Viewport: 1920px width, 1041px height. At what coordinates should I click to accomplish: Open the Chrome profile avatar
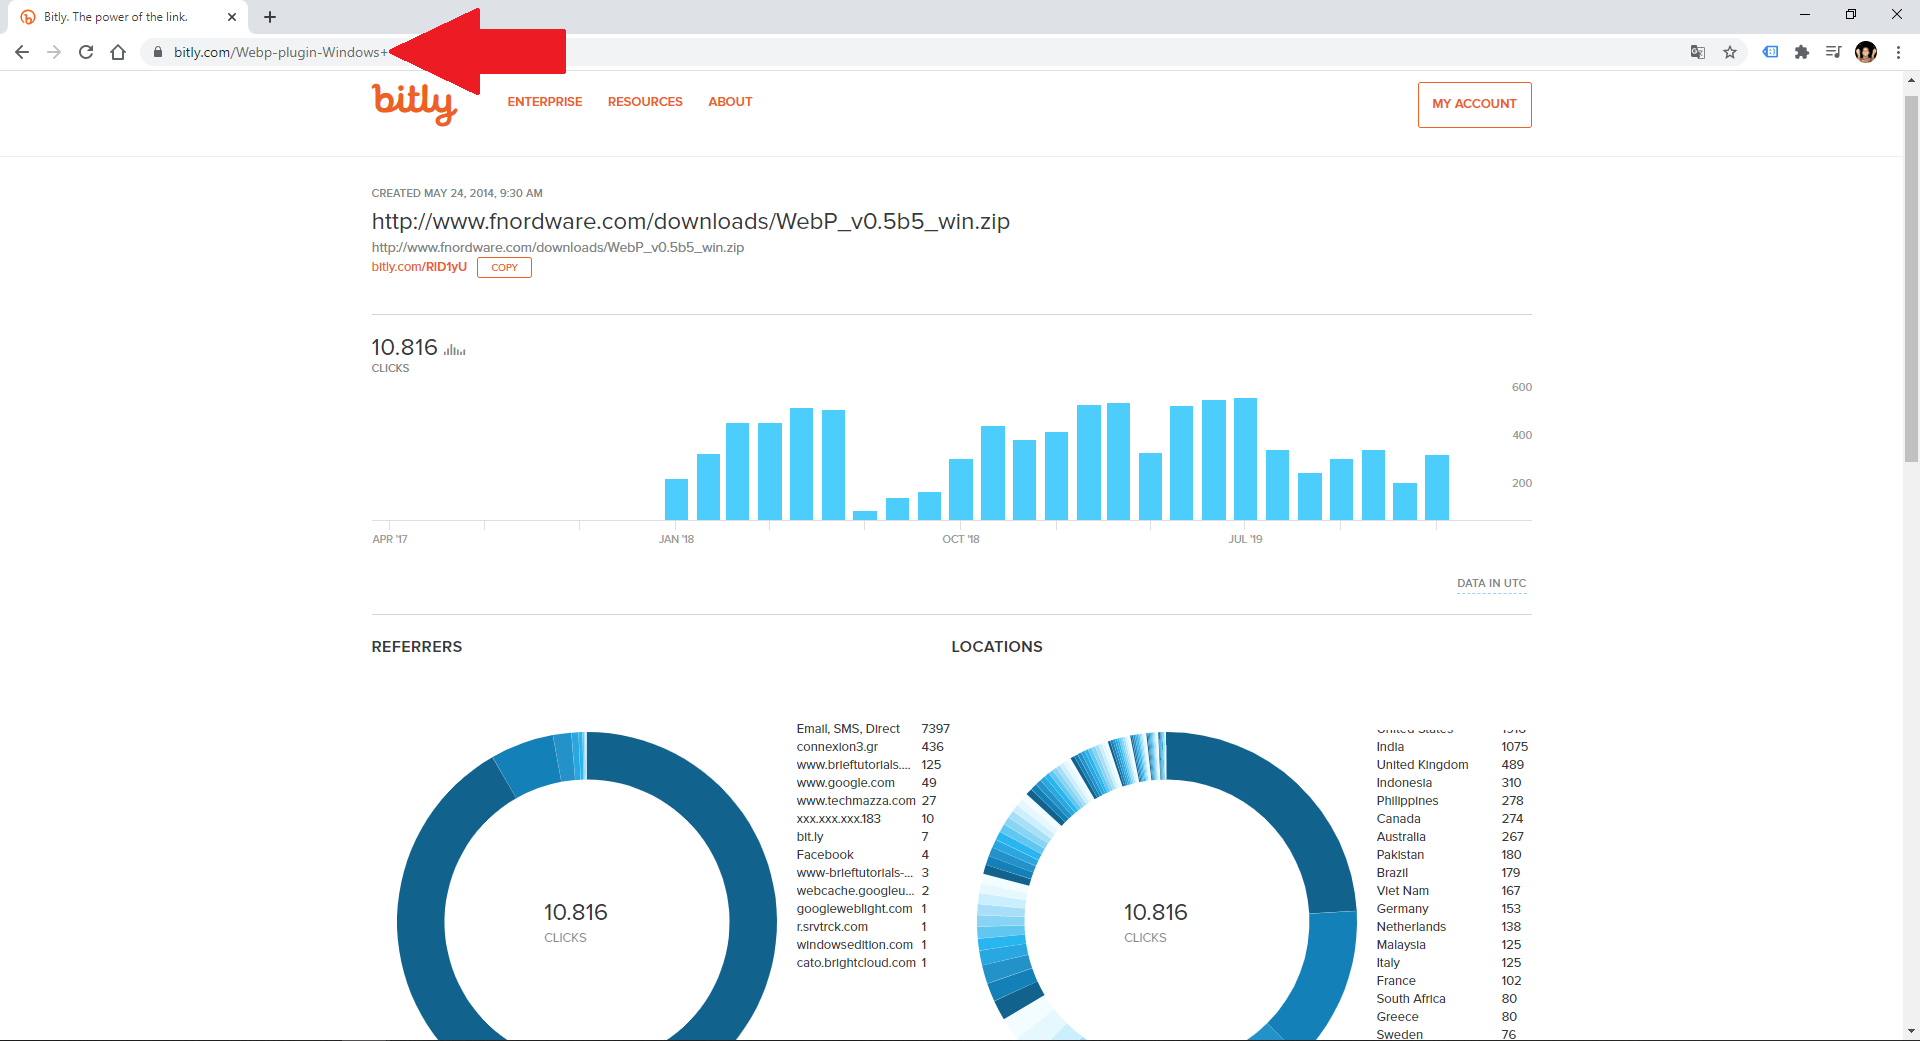(x=1866, y=52)
